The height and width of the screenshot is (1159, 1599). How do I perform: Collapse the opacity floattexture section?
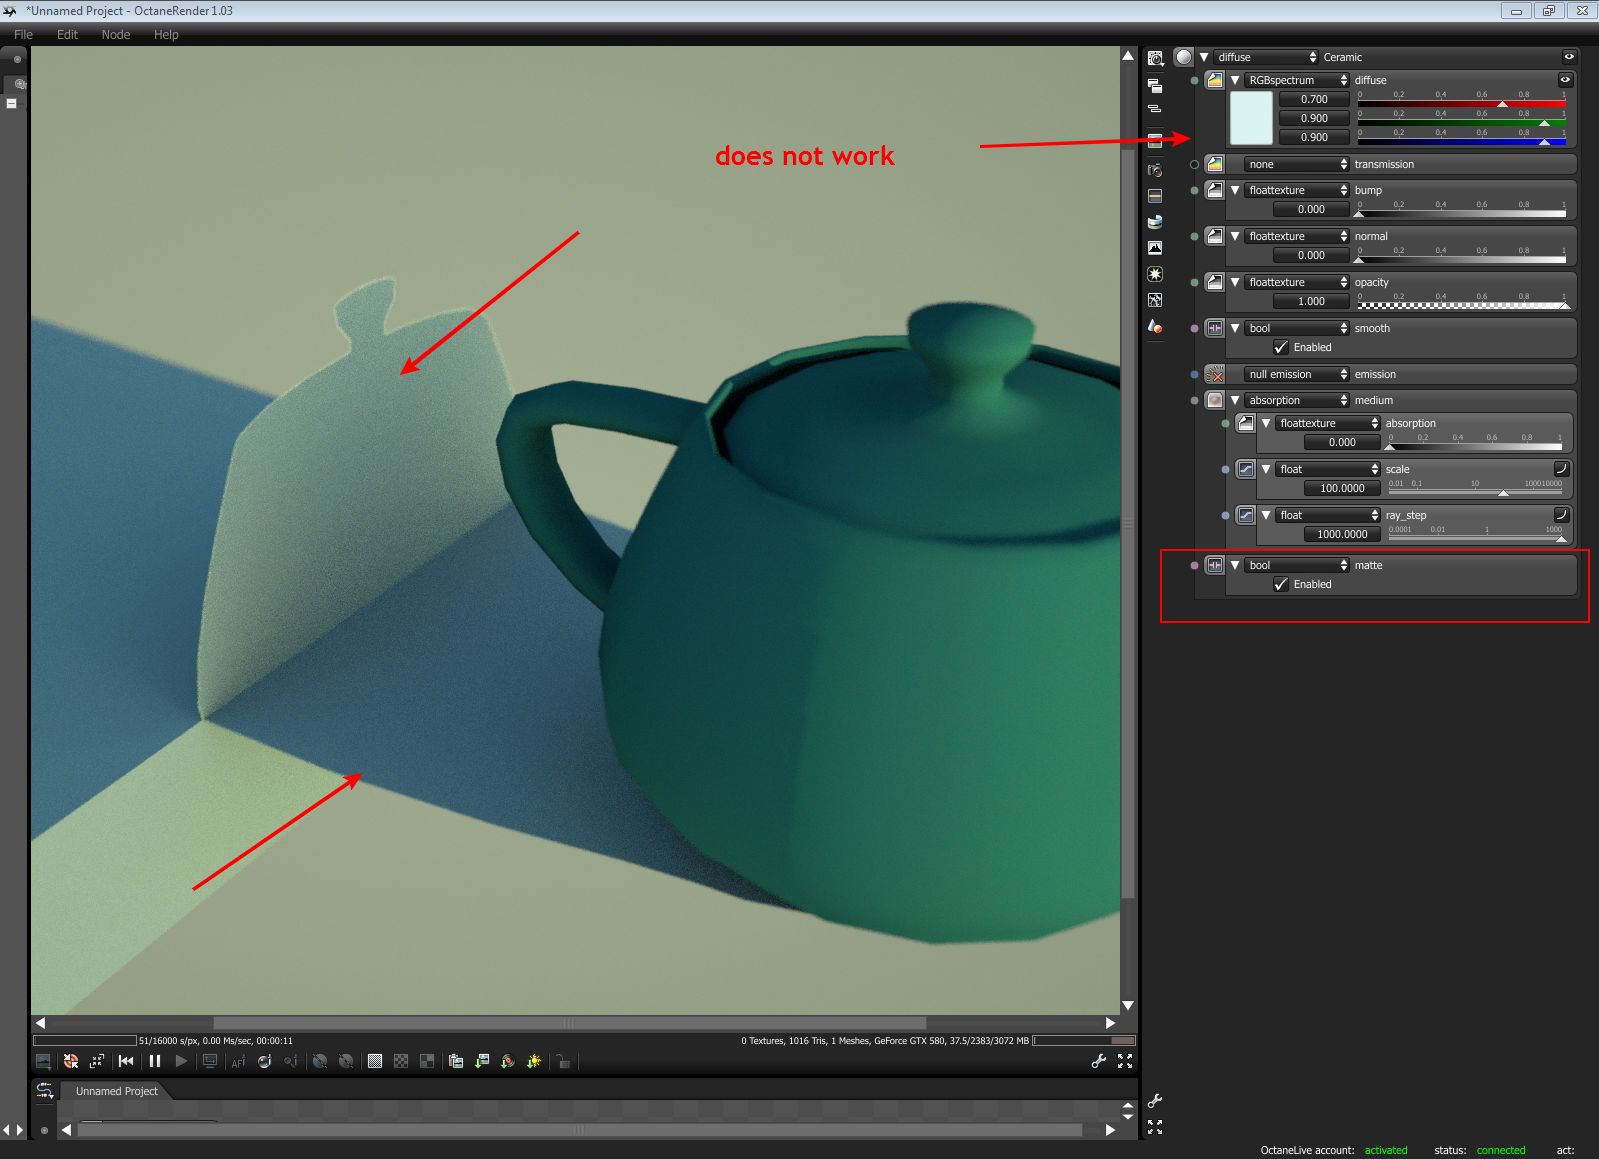click(1235, 282)
